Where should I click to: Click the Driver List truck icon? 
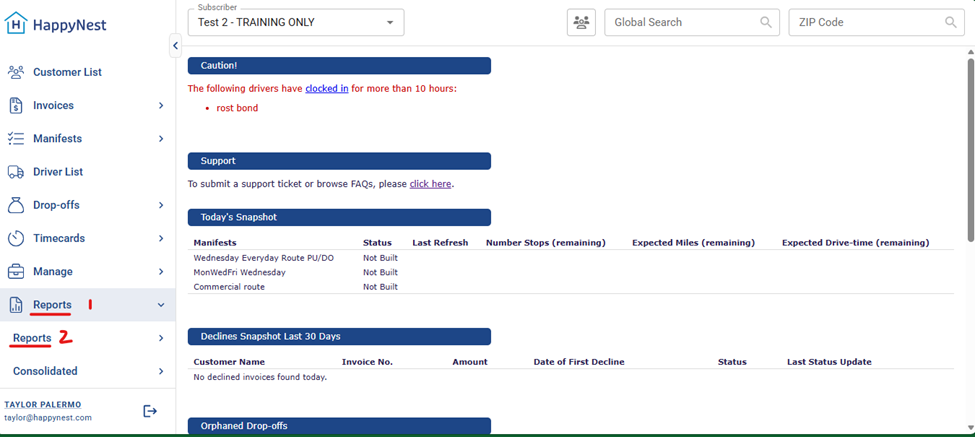[16, 172]
